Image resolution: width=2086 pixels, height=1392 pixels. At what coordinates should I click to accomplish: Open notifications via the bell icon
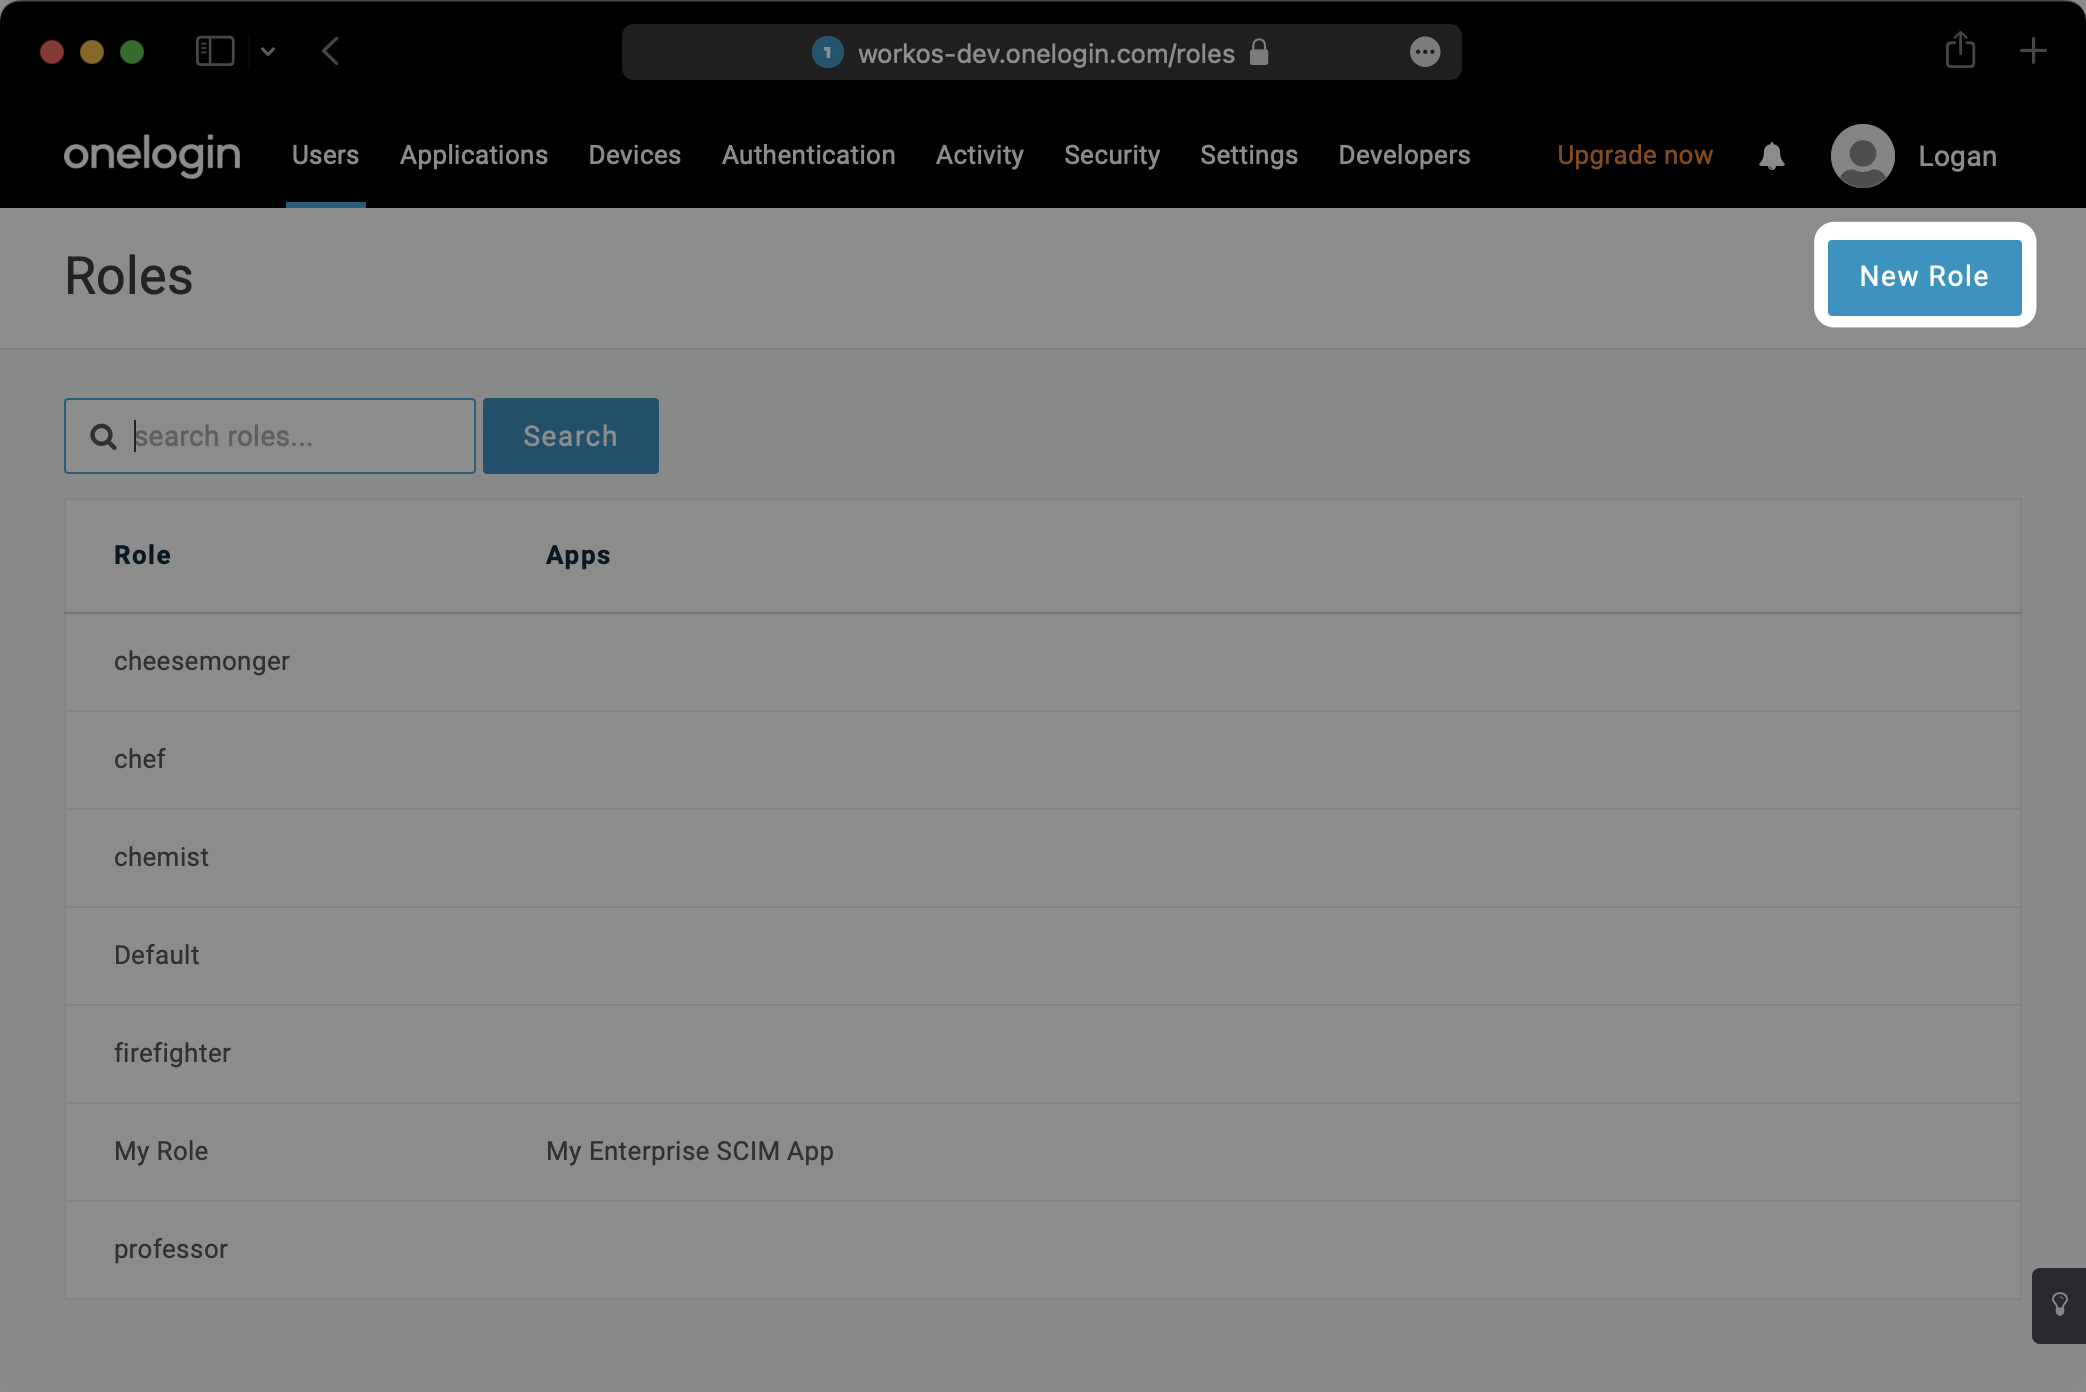point(1771,155)
